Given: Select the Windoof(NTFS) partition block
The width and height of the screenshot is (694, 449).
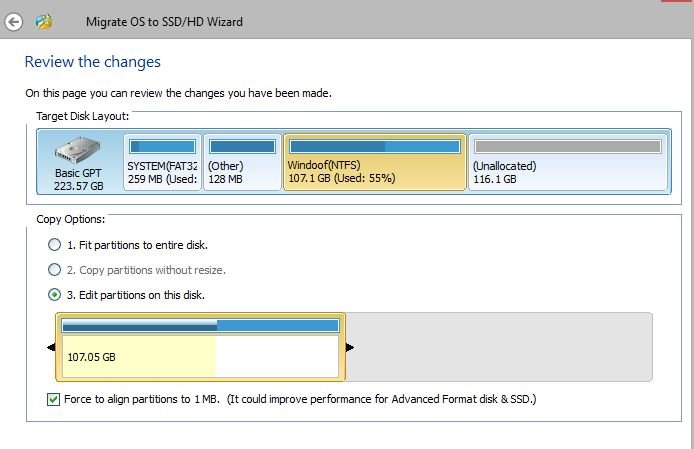Looking at the screenshot, I should pos(375,162).
